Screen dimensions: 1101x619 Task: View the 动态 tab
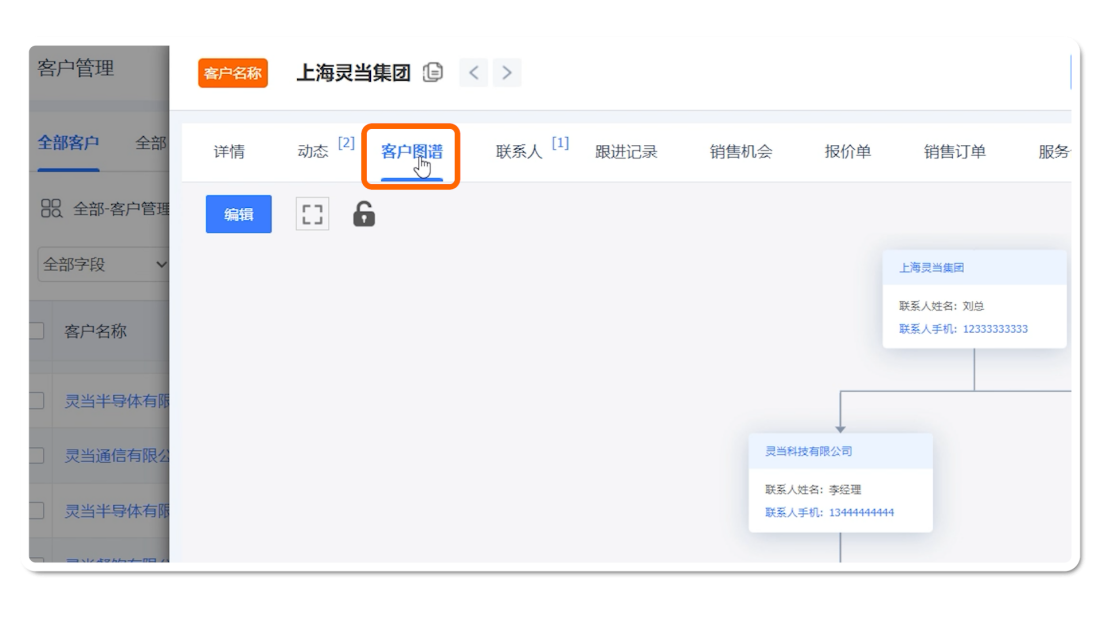click(313, 152)
